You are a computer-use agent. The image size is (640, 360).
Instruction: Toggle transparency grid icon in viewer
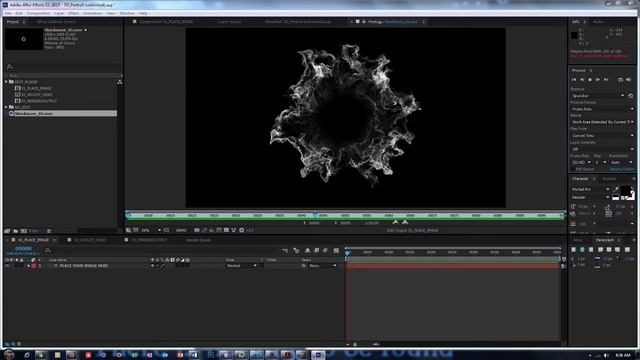[x=226, y=231]
